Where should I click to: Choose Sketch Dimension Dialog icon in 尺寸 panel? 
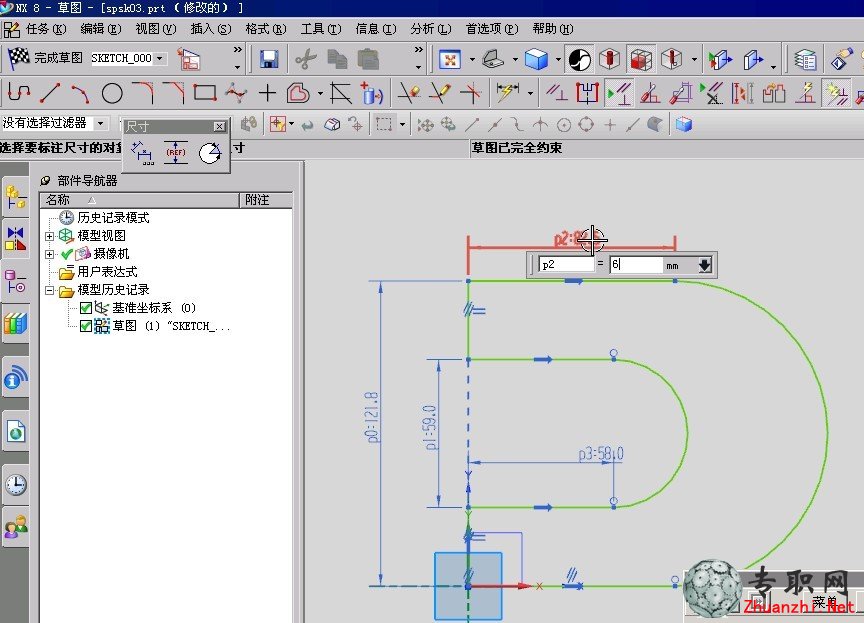(142, 153)
